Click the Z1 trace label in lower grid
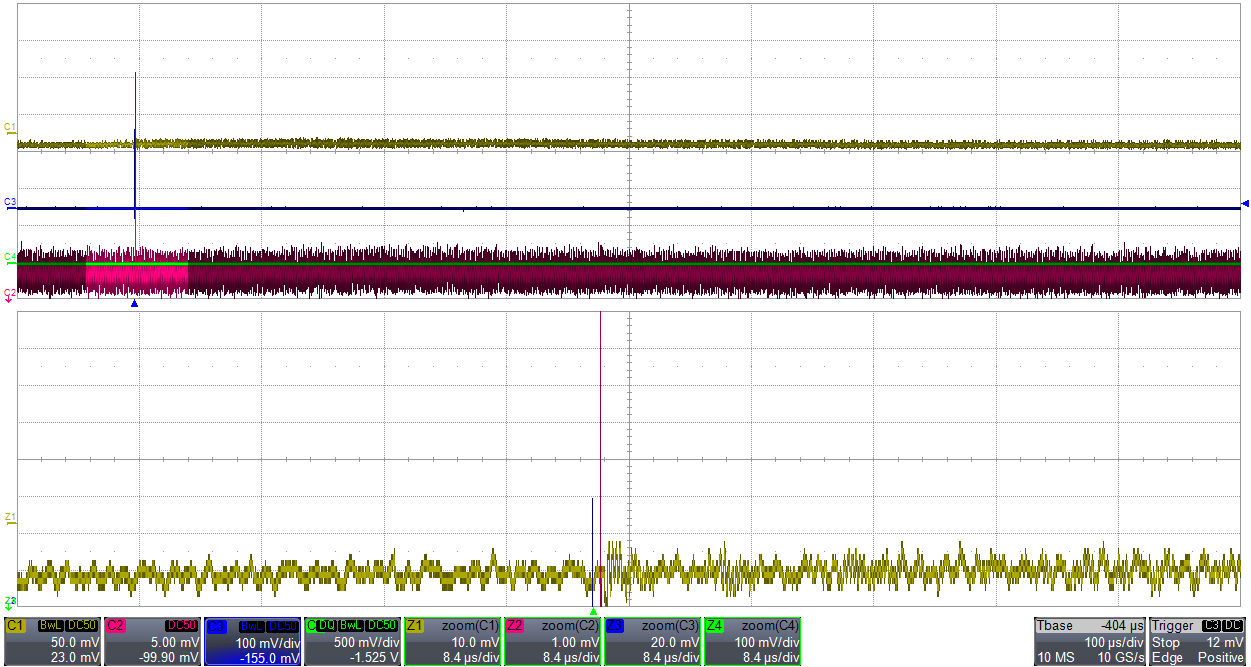The height and width of the screenshot is (667, 1251). click(10, 517)
